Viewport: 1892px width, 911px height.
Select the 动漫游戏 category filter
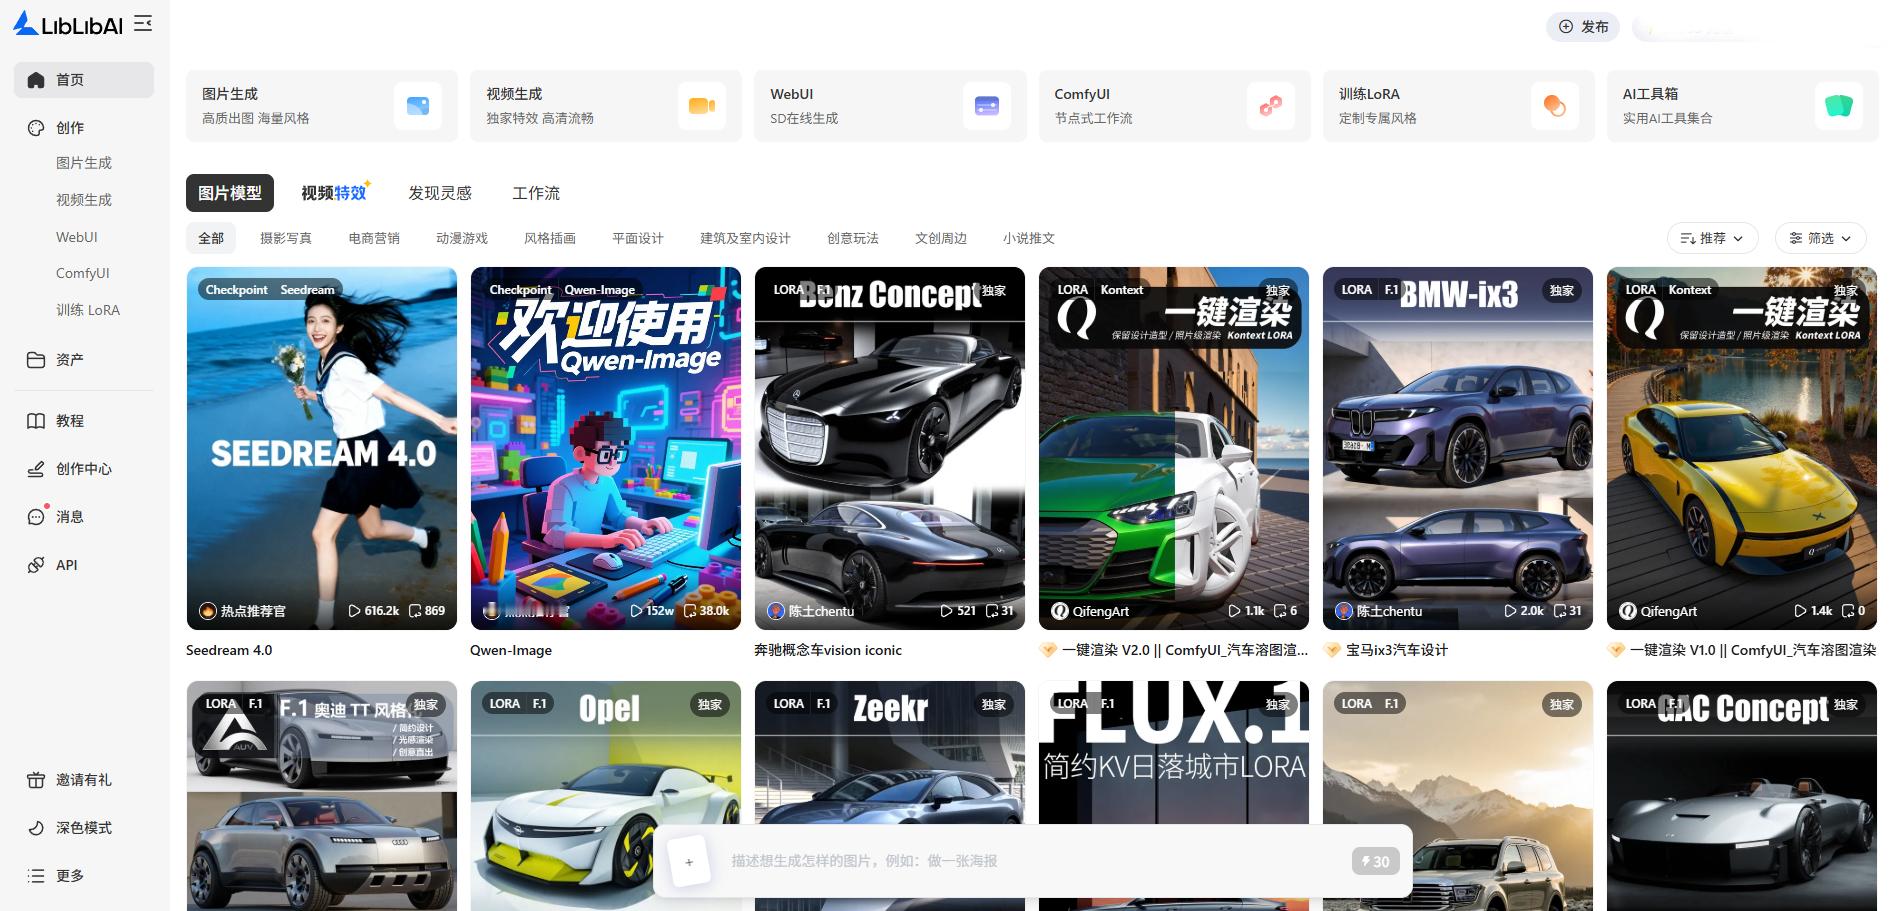click(x=462, y=238)
